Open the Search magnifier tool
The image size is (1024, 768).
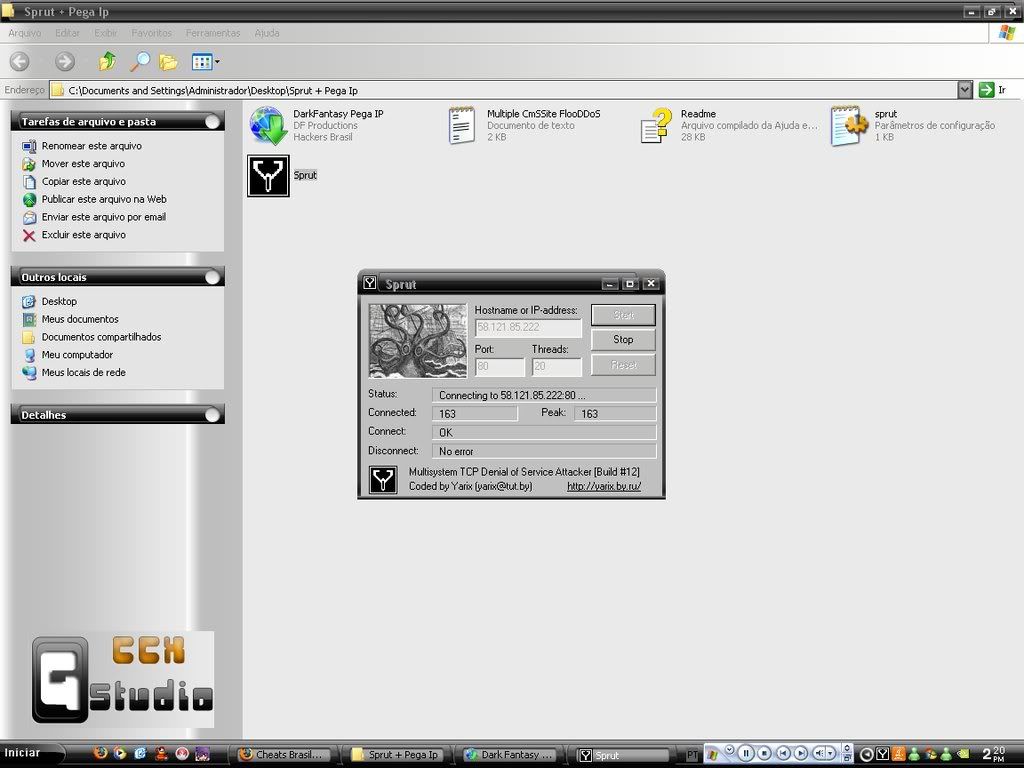[140, 61]
